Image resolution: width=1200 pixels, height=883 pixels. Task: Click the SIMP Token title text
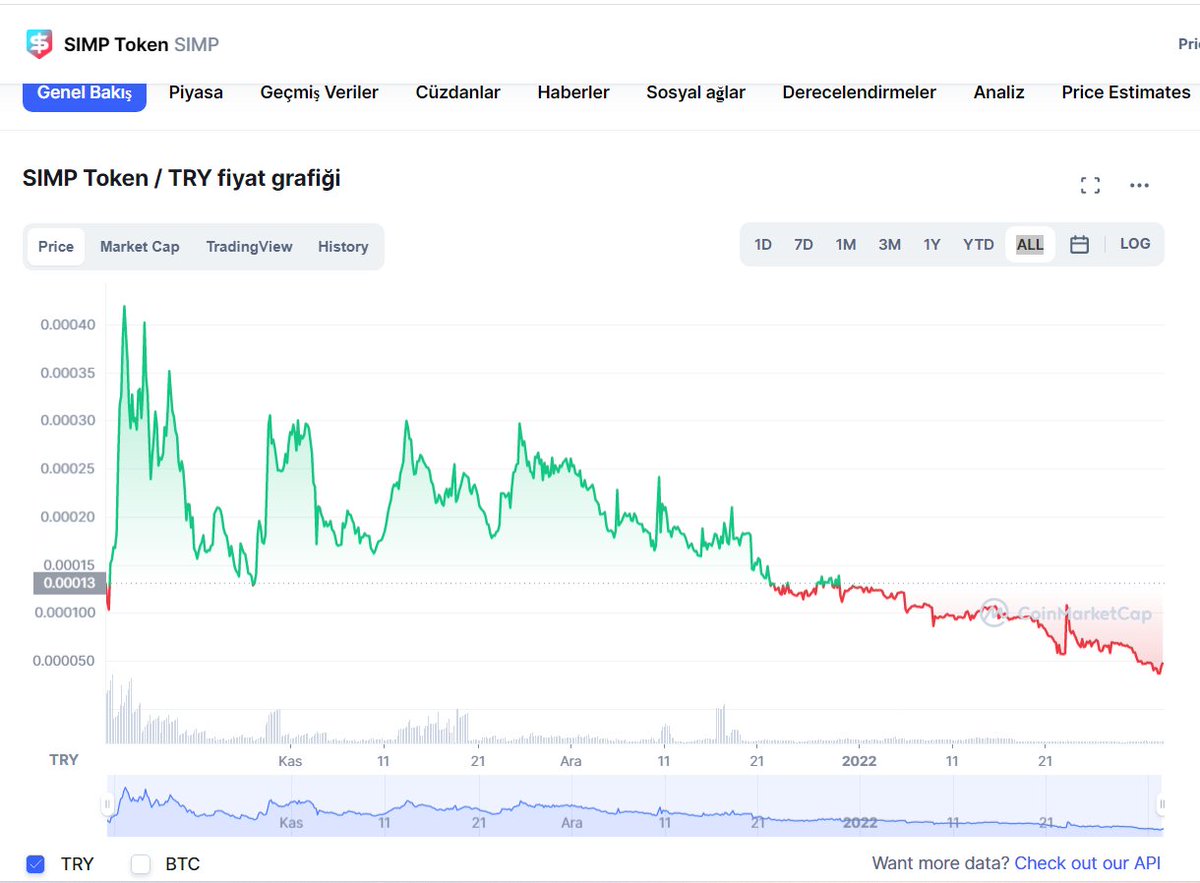point(116,44)
